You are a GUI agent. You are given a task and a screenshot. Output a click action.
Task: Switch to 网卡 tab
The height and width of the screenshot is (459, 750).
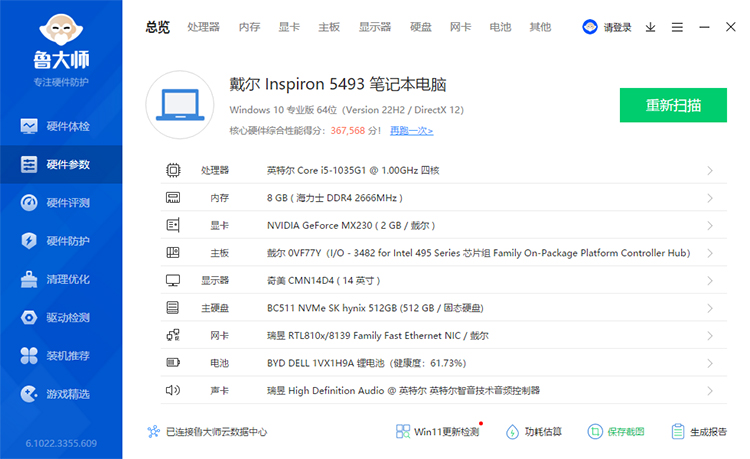461,27
